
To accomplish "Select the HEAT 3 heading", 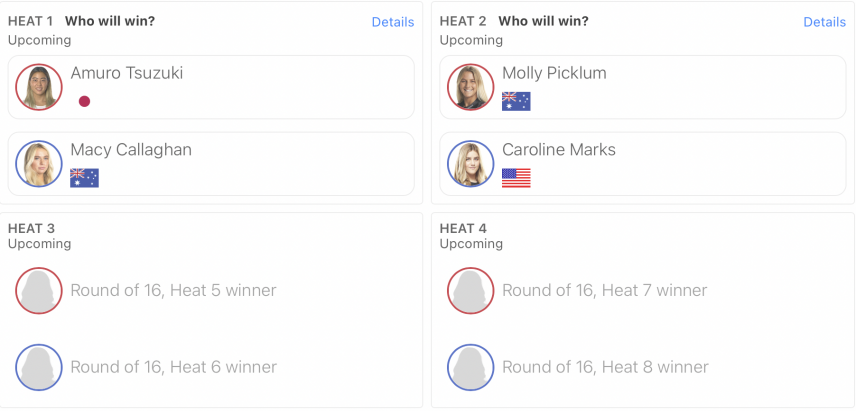I will pyautogui.click(x=31, y=228).
